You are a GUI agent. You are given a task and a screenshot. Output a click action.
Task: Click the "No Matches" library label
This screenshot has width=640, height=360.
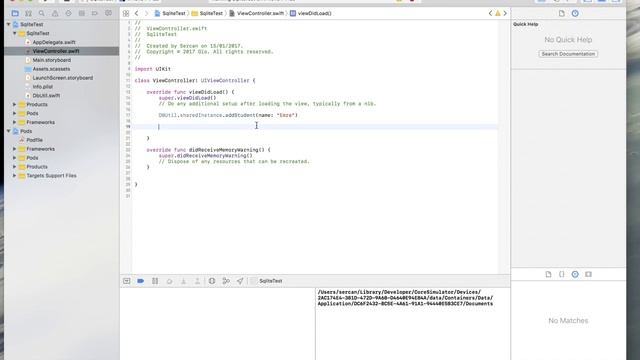(568, 321)
